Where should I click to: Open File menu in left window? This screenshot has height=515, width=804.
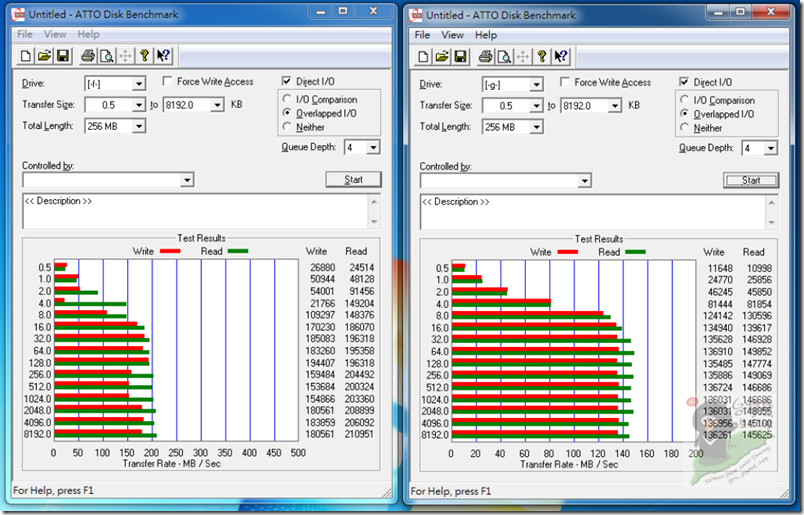[25, 34]
